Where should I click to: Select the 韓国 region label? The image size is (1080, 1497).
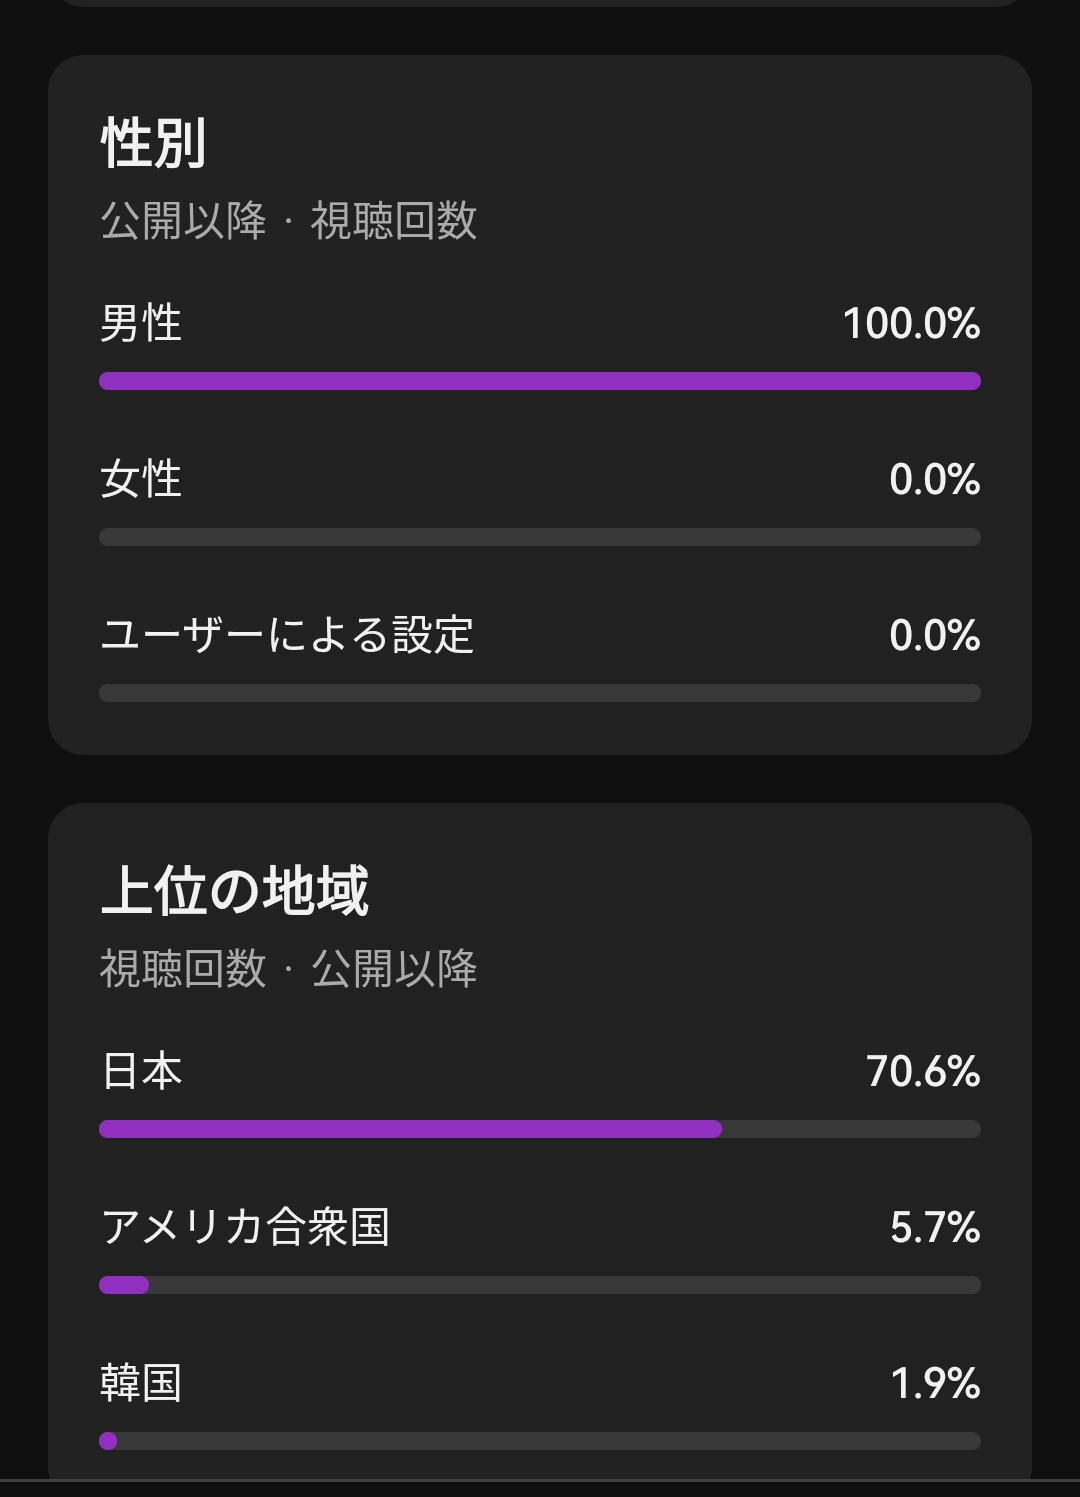pyautogui.click(x=141, y=1383)
